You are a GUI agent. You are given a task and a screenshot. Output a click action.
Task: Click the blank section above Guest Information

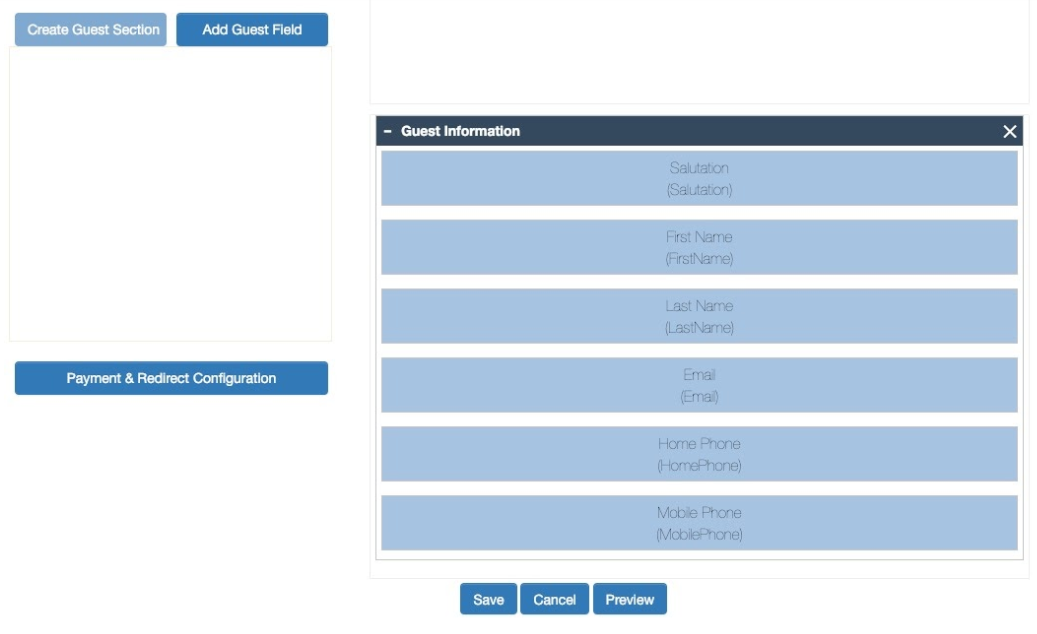pos(699,50)
